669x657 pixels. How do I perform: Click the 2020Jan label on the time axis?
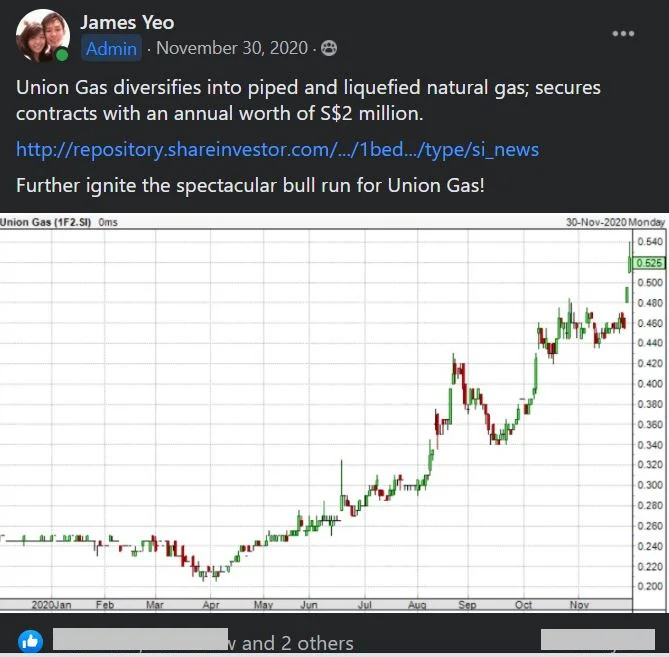click(51, 605)
